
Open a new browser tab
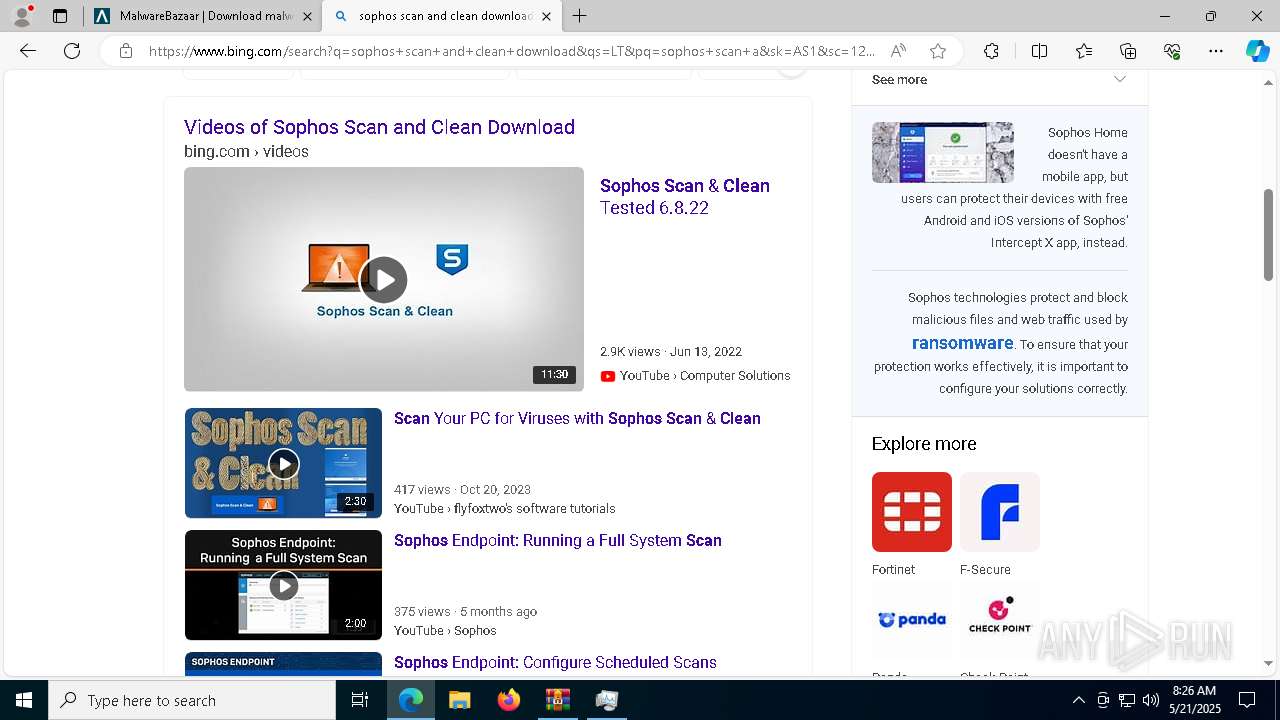point(579,16)
